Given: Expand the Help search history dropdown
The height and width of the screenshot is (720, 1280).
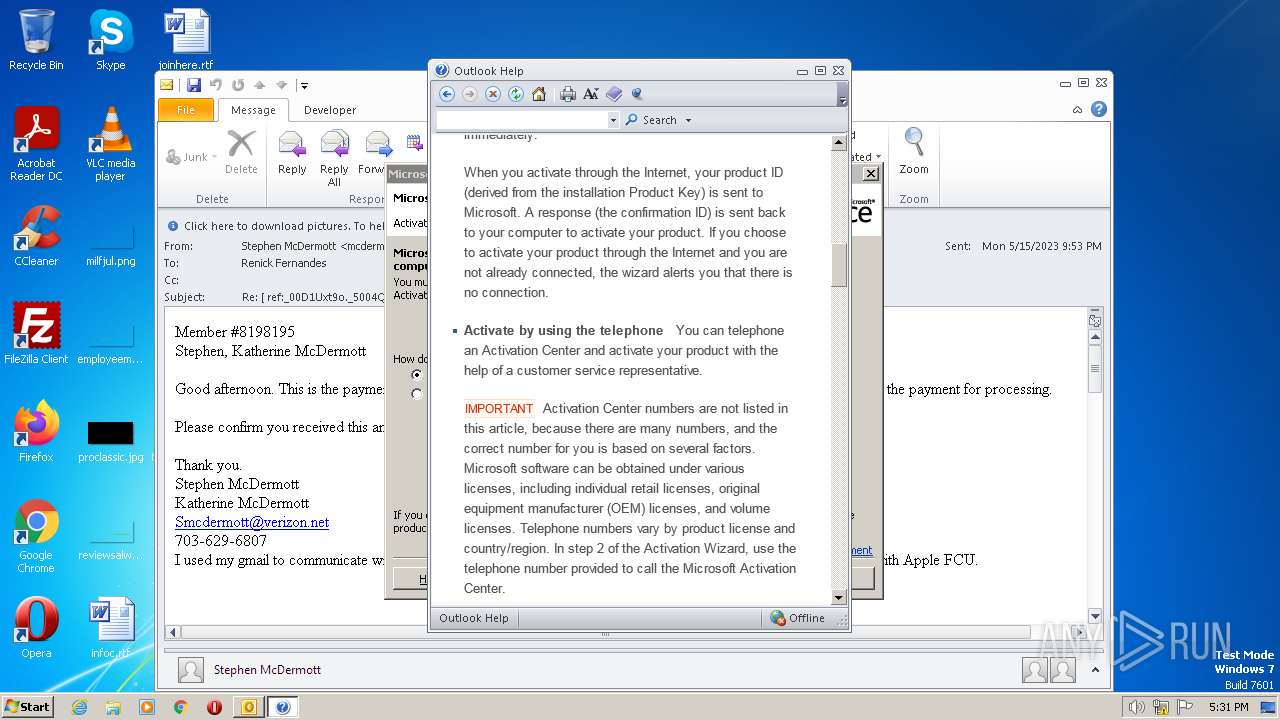Looking at the screenshot, I should 613,120.
